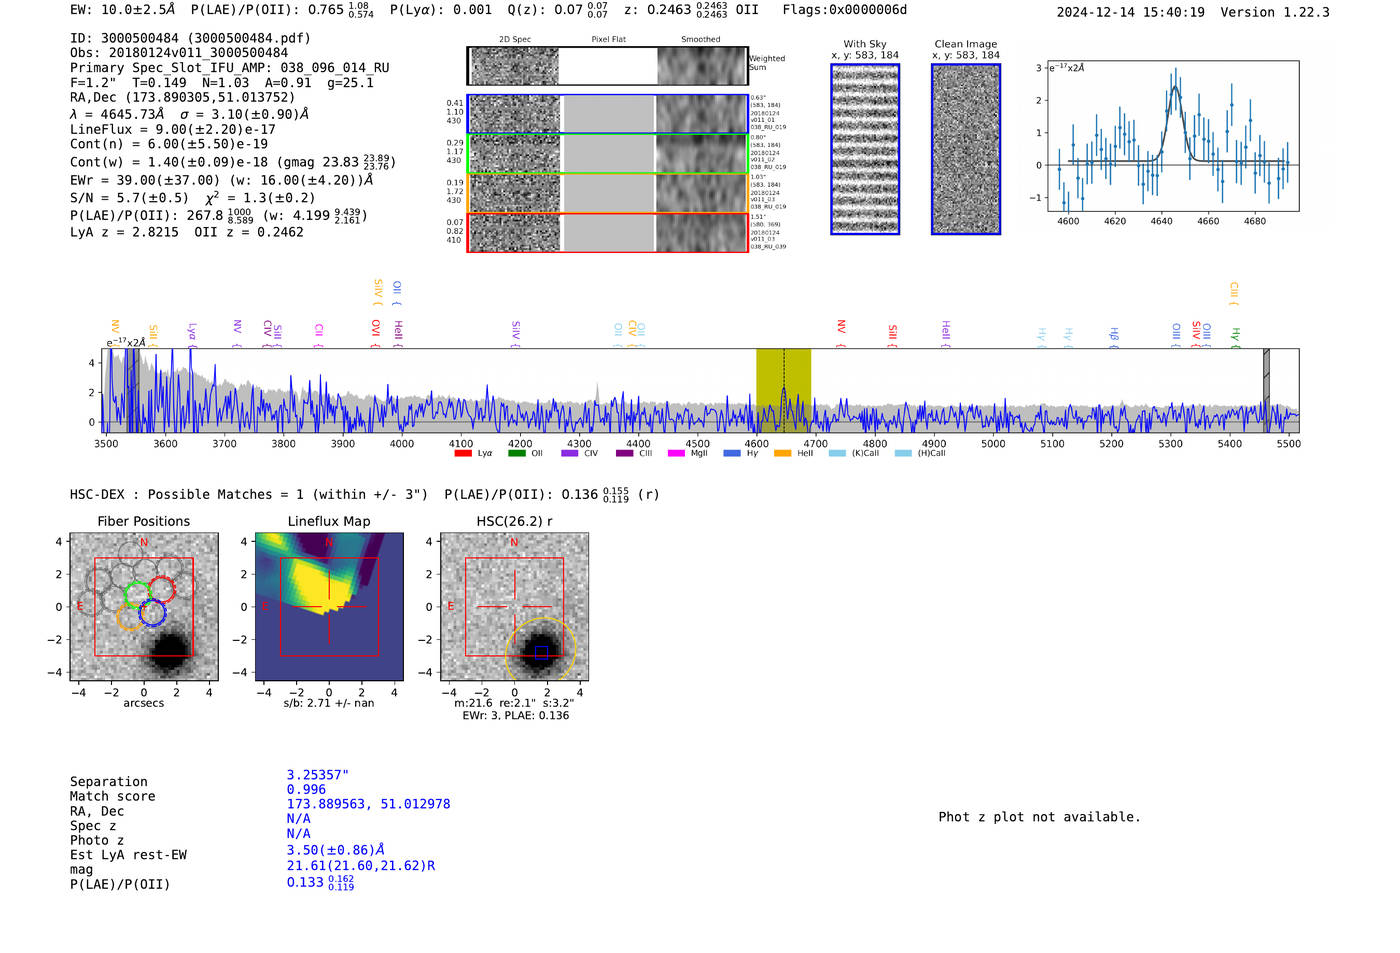The width and height of the screenshot is (1400, 953).
Task: Select the red-bordered 2D fiber spectrum row
Action: (x=607, y=232)
